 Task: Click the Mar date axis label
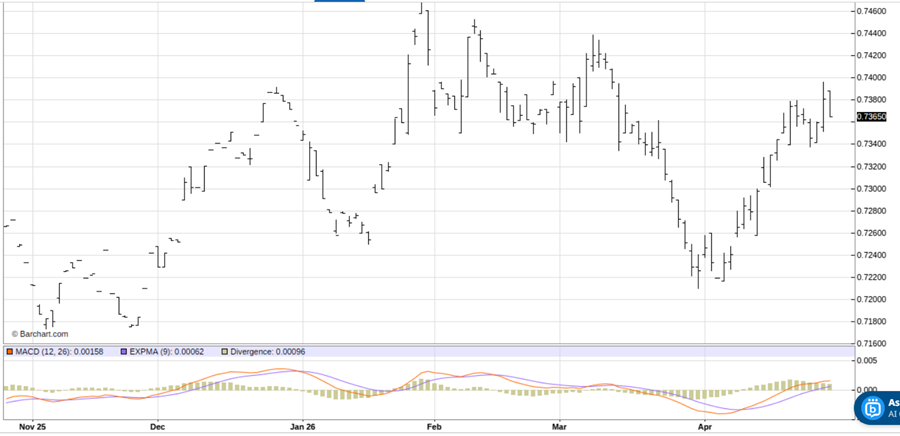pos(559,427)
